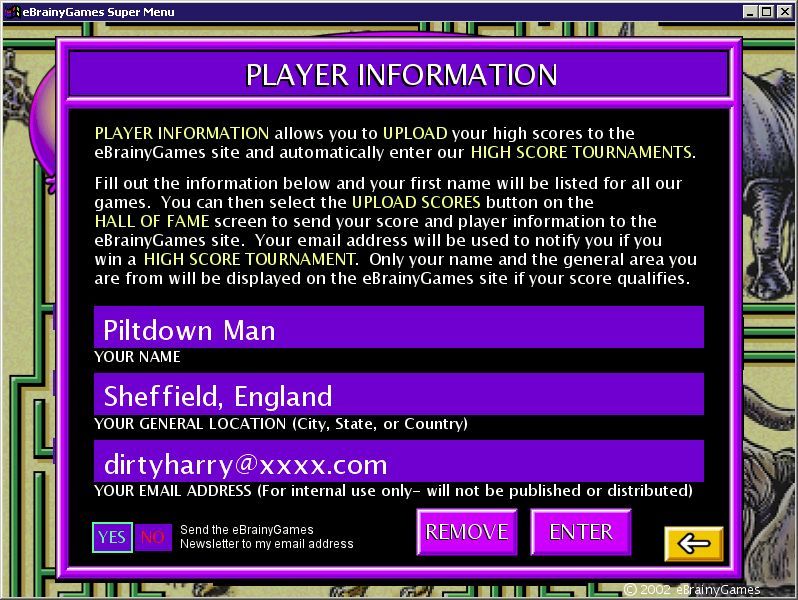Minimize the eBrainyGames Super Menu window

[749, 12]
